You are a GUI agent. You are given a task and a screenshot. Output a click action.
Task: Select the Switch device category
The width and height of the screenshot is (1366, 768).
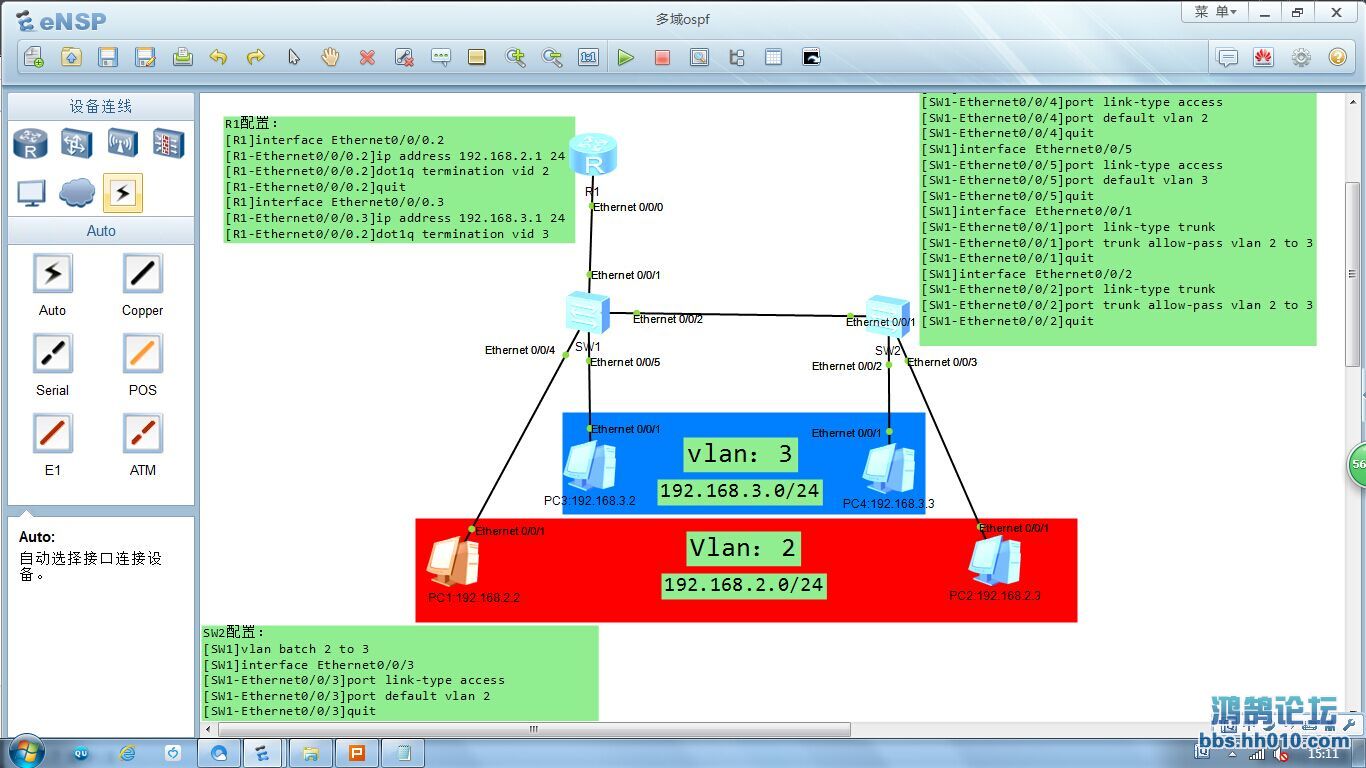tap(76, 144)
